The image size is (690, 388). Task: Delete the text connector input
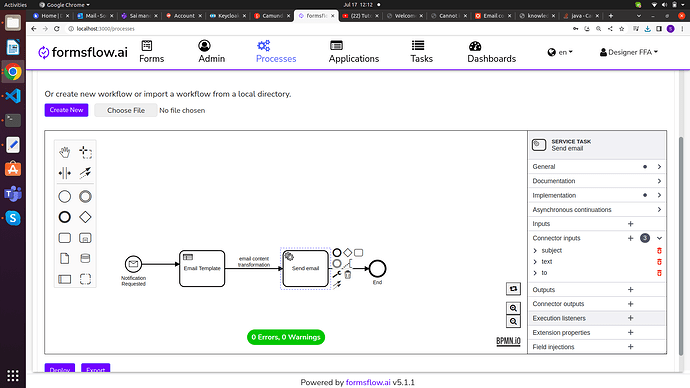click(659, 262)
